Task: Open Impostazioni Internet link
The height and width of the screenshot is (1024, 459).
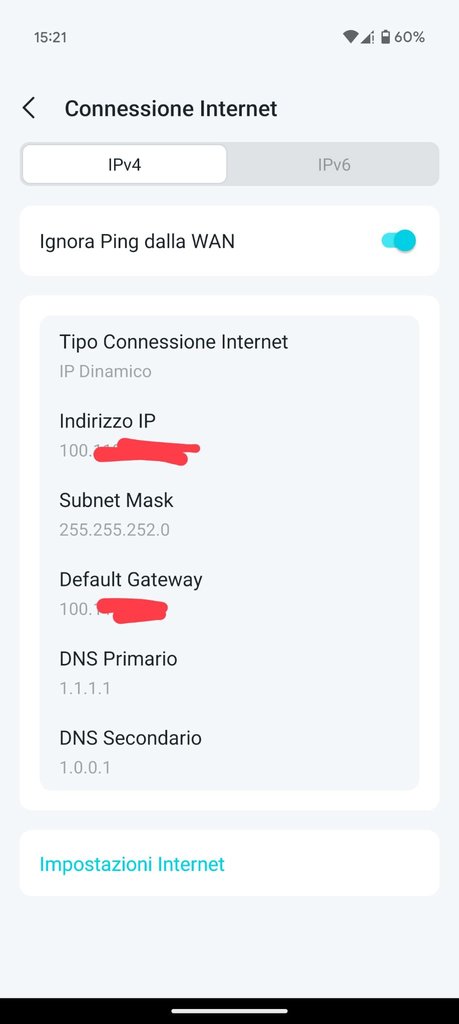Action: [132, 864]
